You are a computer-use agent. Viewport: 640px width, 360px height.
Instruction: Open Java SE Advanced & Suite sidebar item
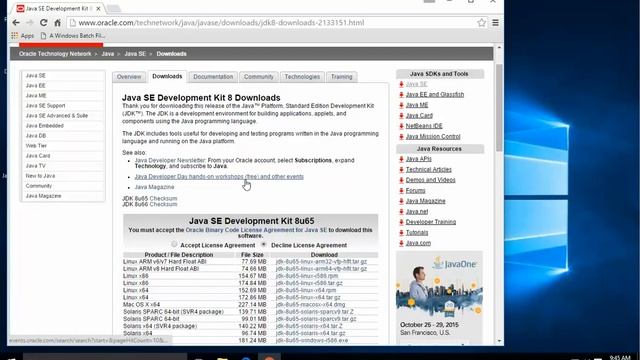[57, 116]
